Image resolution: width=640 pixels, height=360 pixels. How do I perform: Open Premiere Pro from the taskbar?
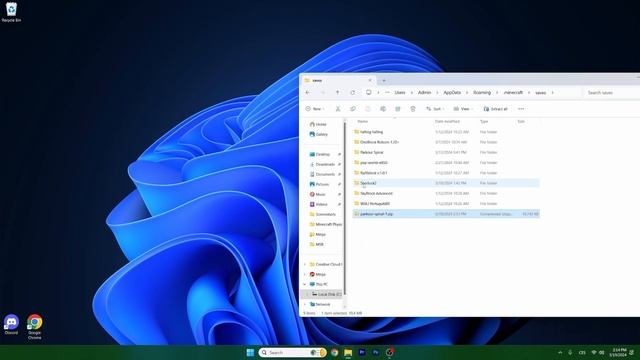362,352
